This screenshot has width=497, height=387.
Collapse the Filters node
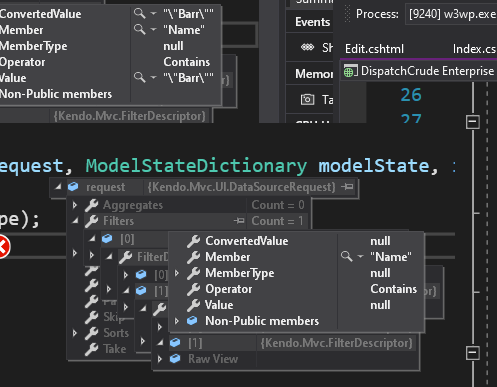75,221
